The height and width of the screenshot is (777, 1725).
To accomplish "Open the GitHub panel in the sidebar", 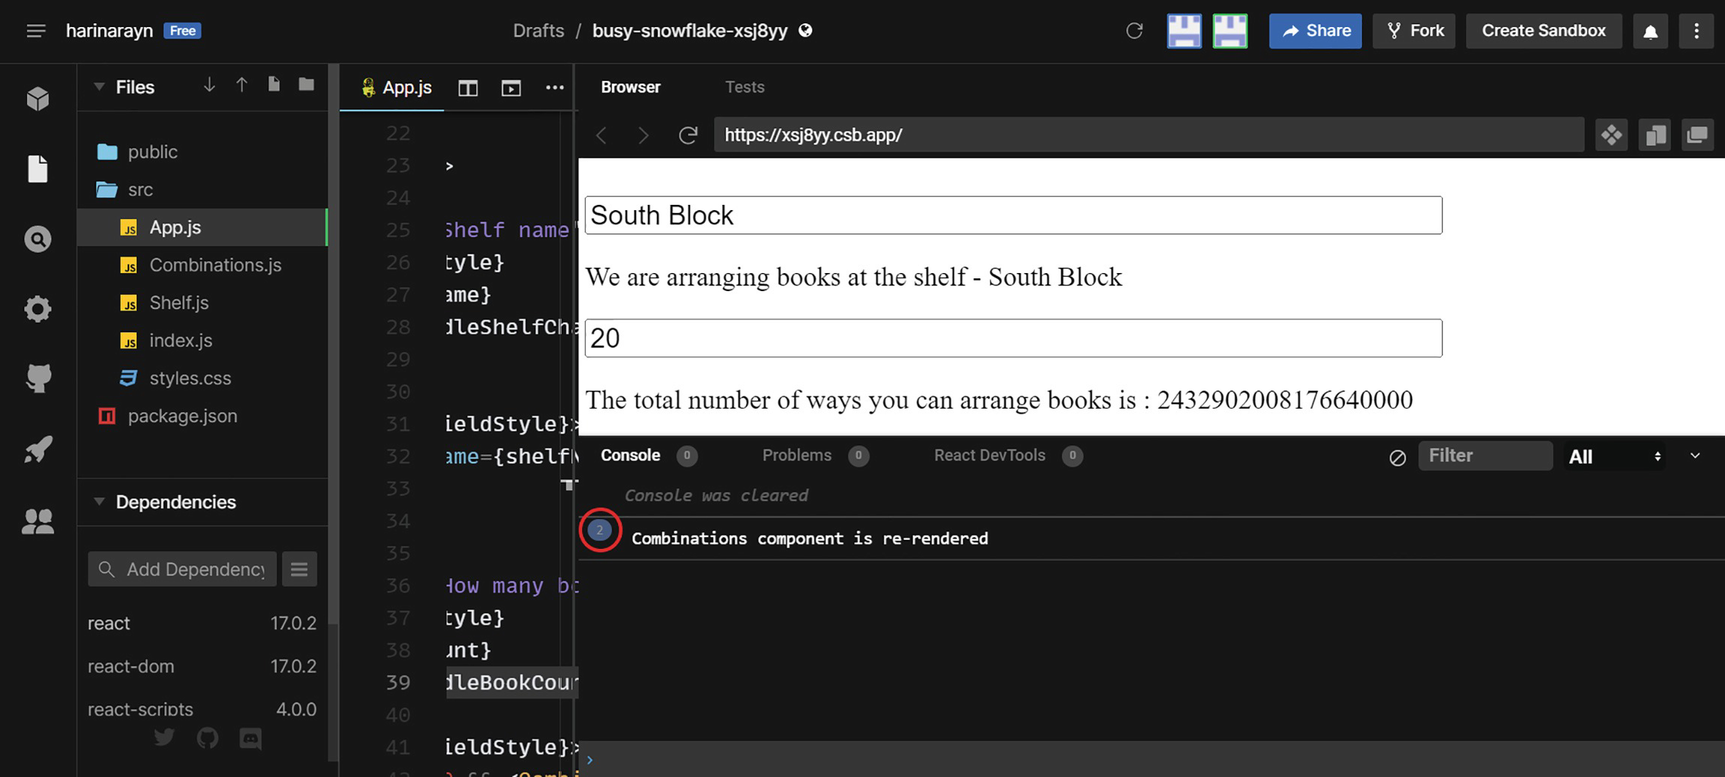I will pos(38,379).
